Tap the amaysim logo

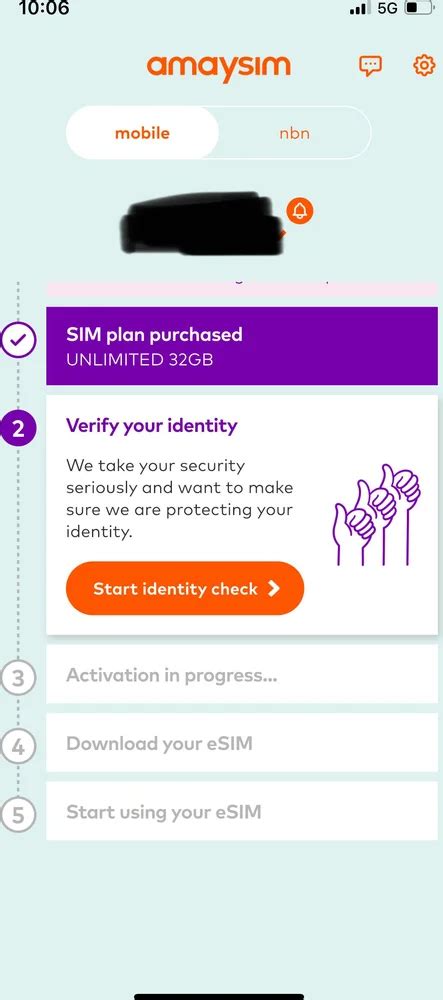[219, 68]
